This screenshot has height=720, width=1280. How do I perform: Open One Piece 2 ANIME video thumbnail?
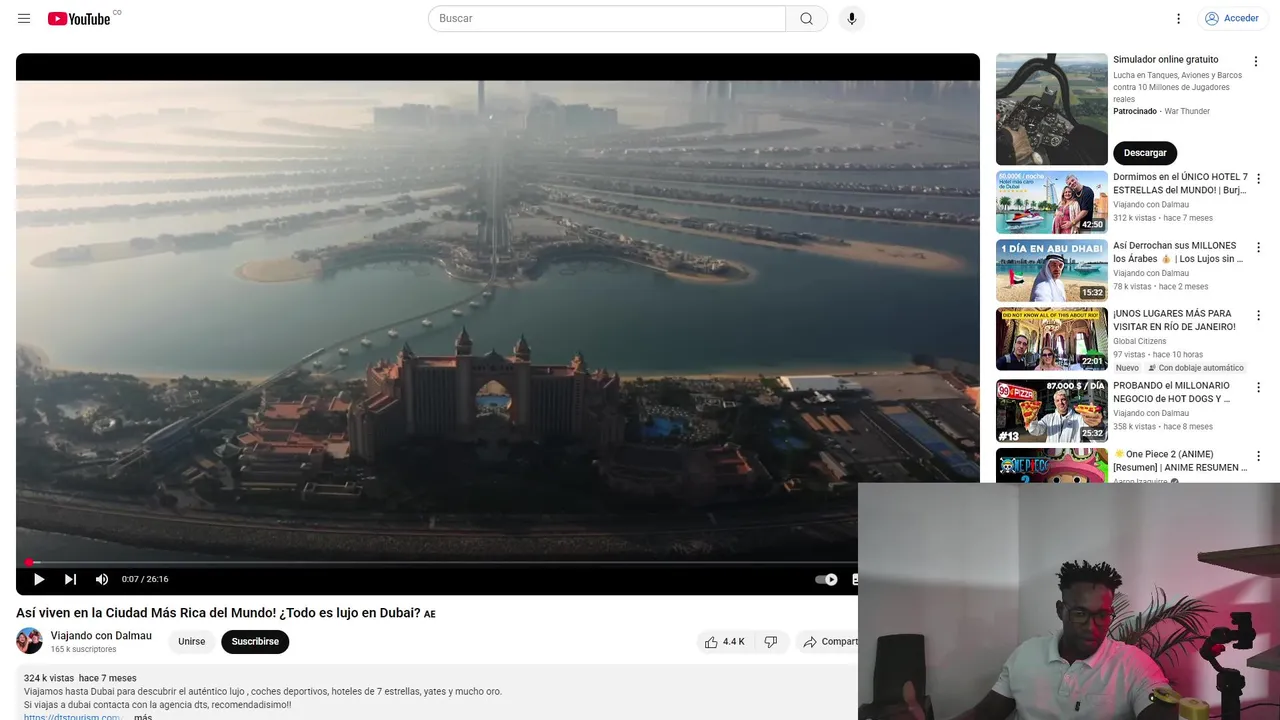tap(1051, 466)
